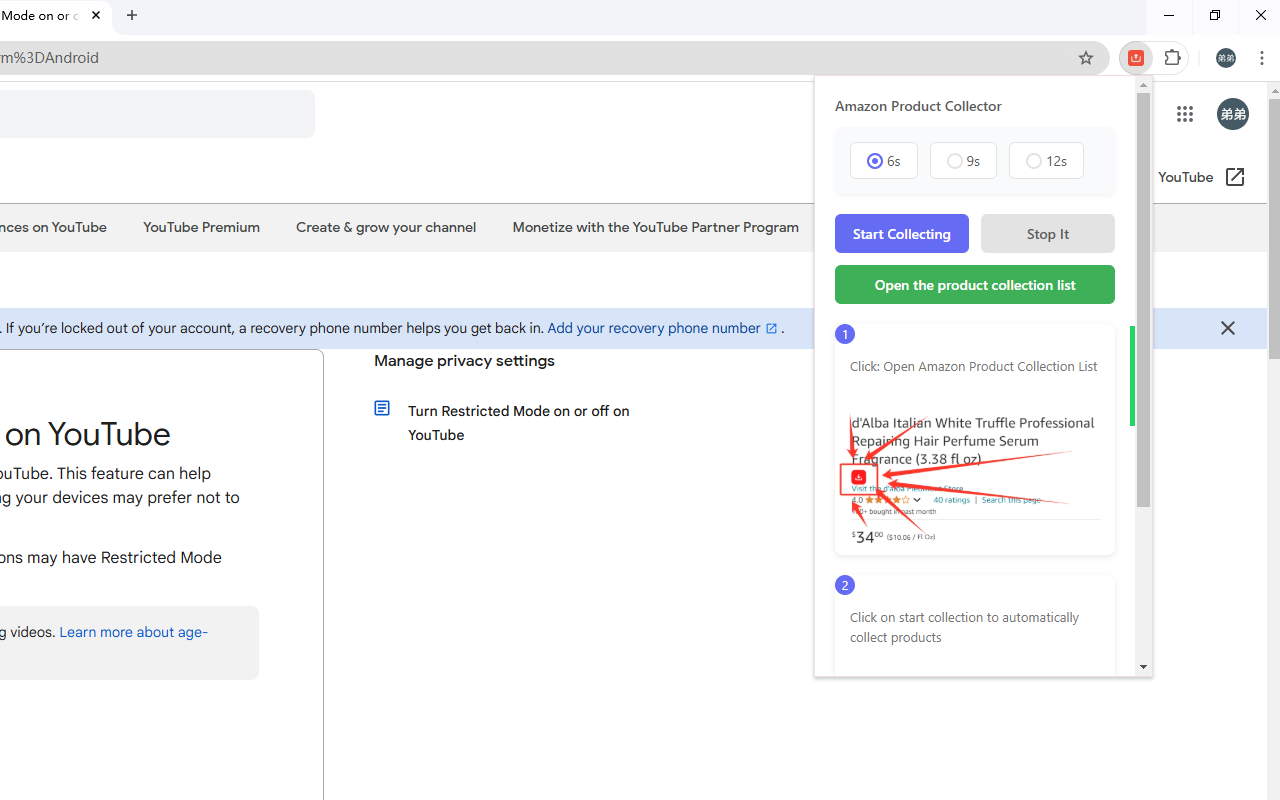Open Create & grow your channel menu
Screen dimensions: 1280x800
[x=386, y=227]
